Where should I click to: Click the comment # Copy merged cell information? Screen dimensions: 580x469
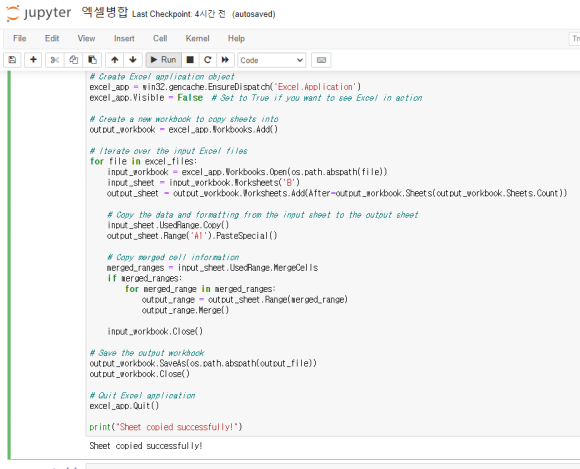coord(173,257)
